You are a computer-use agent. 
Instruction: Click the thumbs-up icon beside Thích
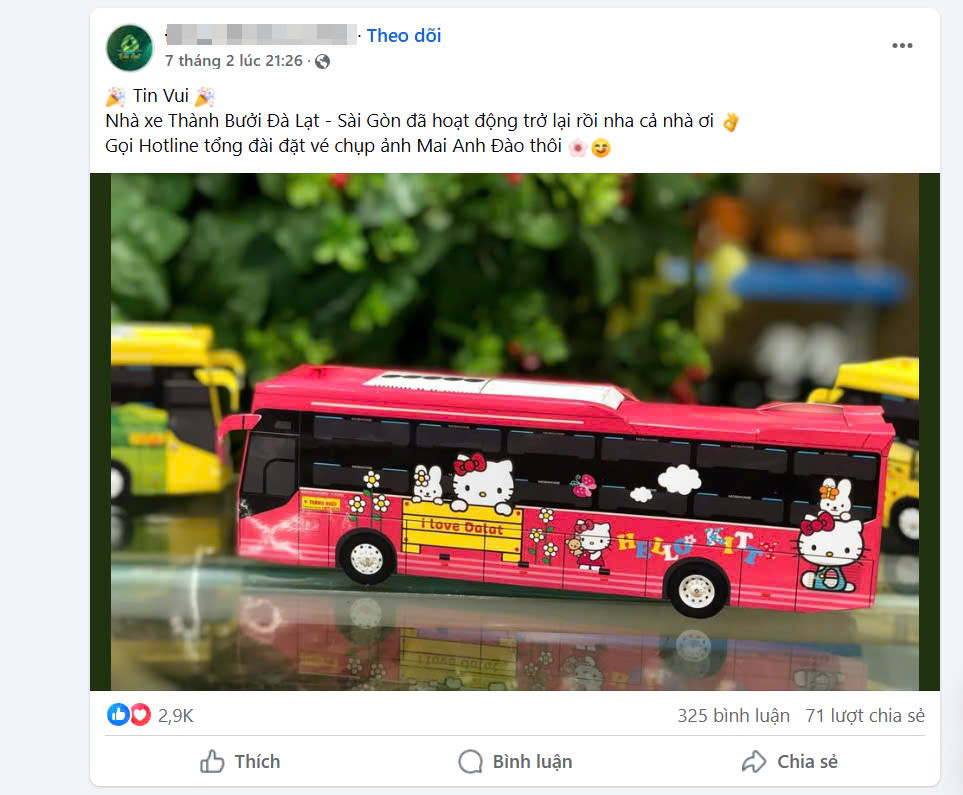[x=212, y=761]
